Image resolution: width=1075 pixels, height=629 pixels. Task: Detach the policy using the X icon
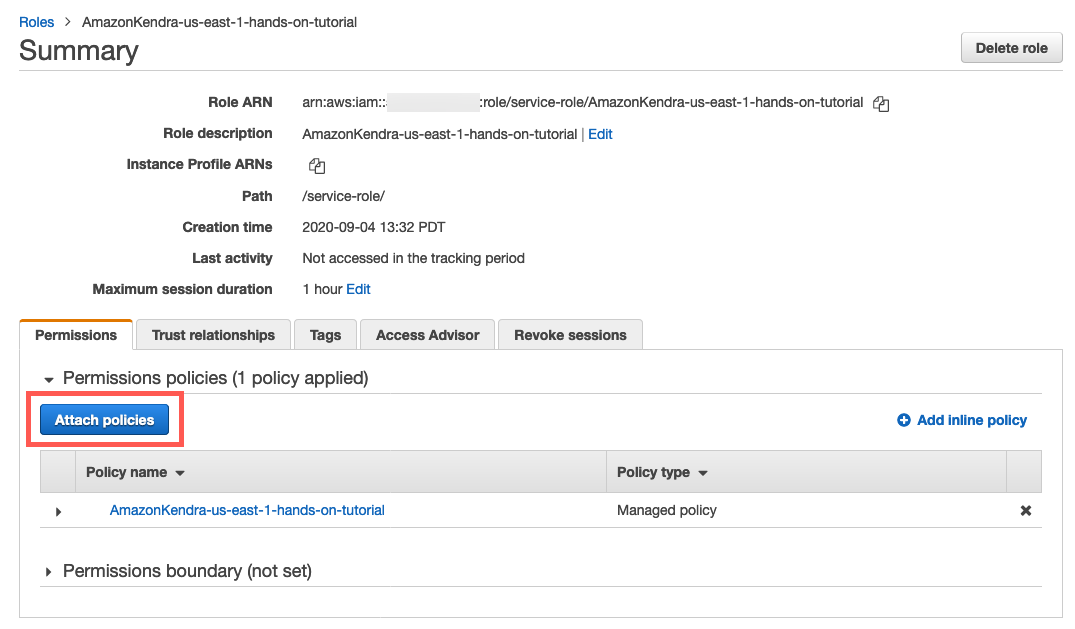point(1025,510)
